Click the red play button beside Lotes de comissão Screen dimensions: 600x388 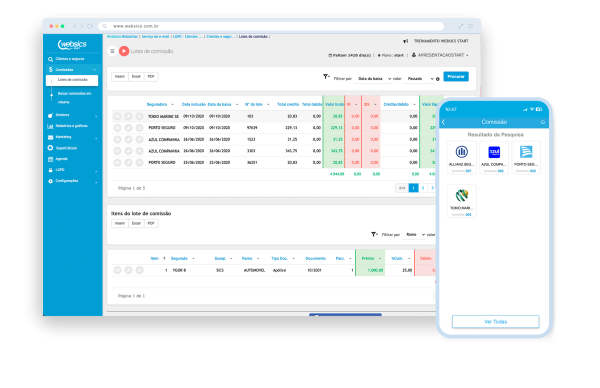click(x=124, y=51)
